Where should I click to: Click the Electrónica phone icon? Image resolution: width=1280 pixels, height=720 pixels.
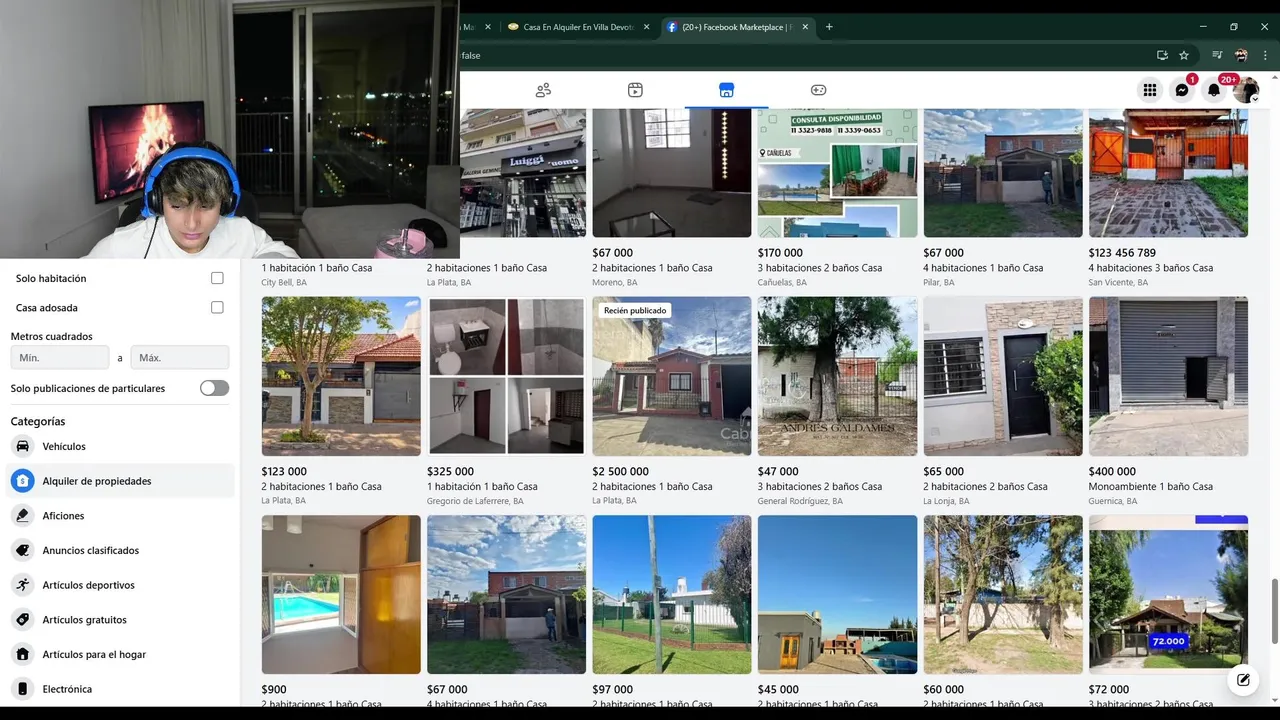(x=22, y=689)
